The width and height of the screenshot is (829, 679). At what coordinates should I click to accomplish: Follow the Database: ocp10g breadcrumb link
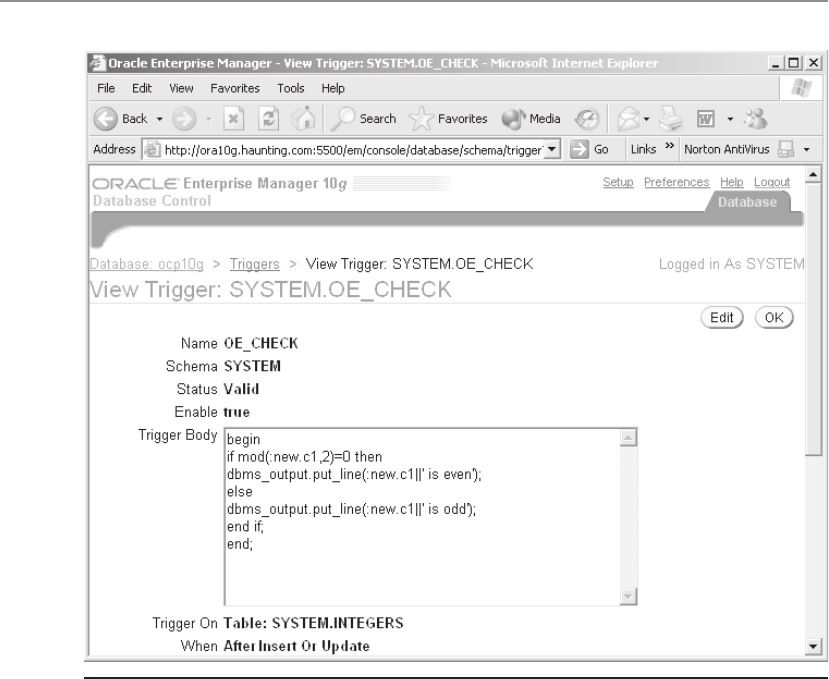(x=146, y=264)
